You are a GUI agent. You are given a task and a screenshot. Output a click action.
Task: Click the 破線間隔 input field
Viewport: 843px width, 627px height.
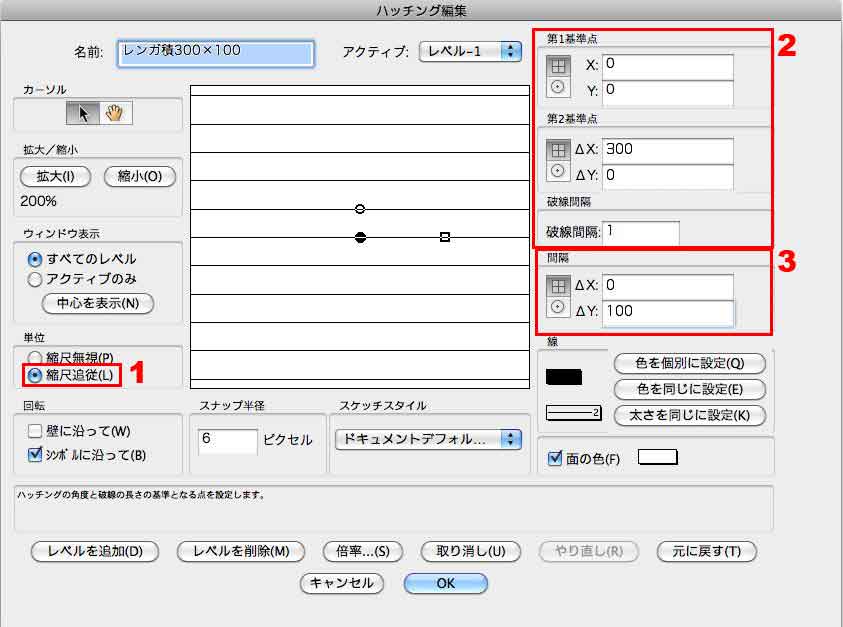[x=640, y=232]
